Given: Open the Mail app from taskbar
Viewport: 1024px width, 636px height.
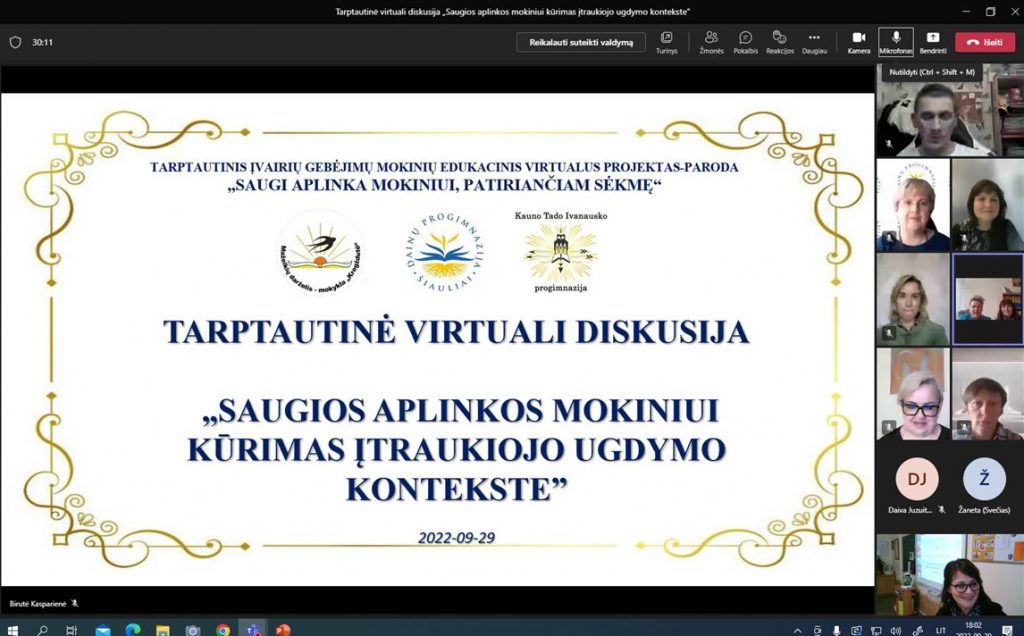Looking at the screenshot, I should tap(103, 630).
